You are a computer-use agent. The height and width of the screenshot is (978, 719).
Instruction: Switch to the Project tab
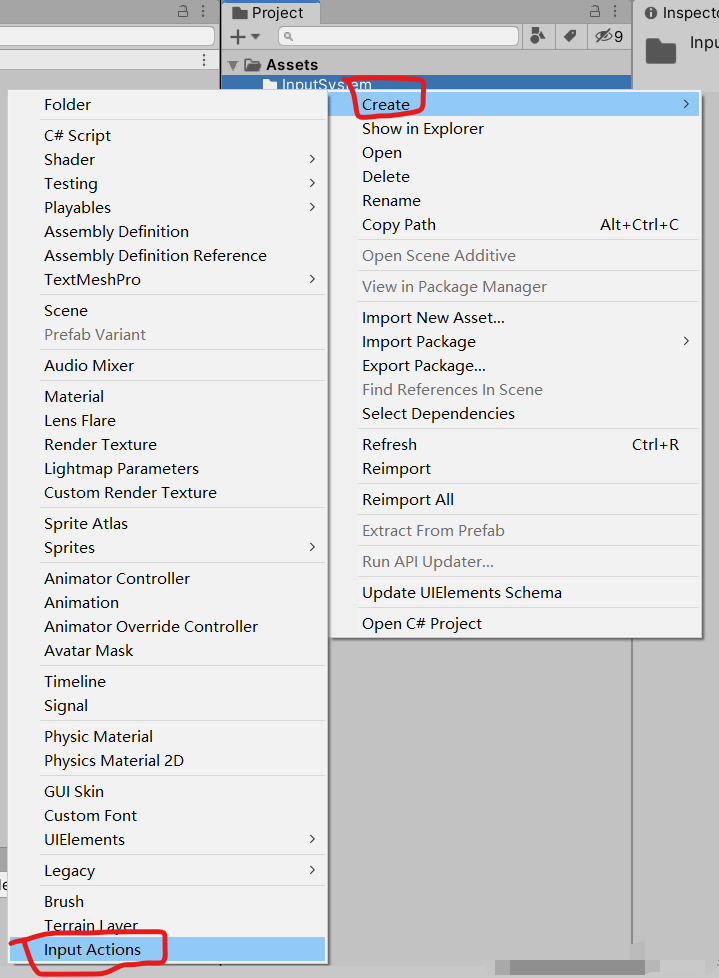click(270, 13)
